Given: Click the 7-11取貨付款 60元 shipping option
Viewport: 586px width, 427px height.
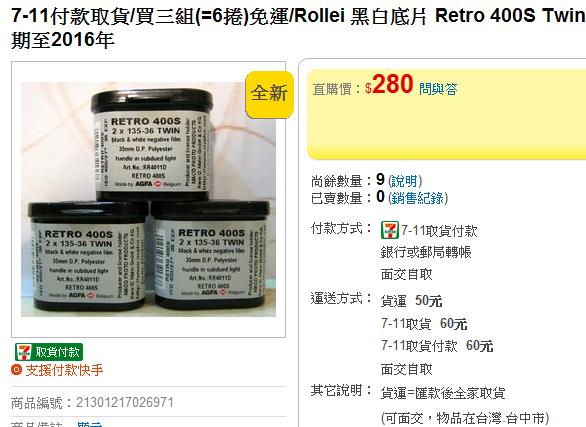Looking at the screenshot, I should tap(437, 346).
